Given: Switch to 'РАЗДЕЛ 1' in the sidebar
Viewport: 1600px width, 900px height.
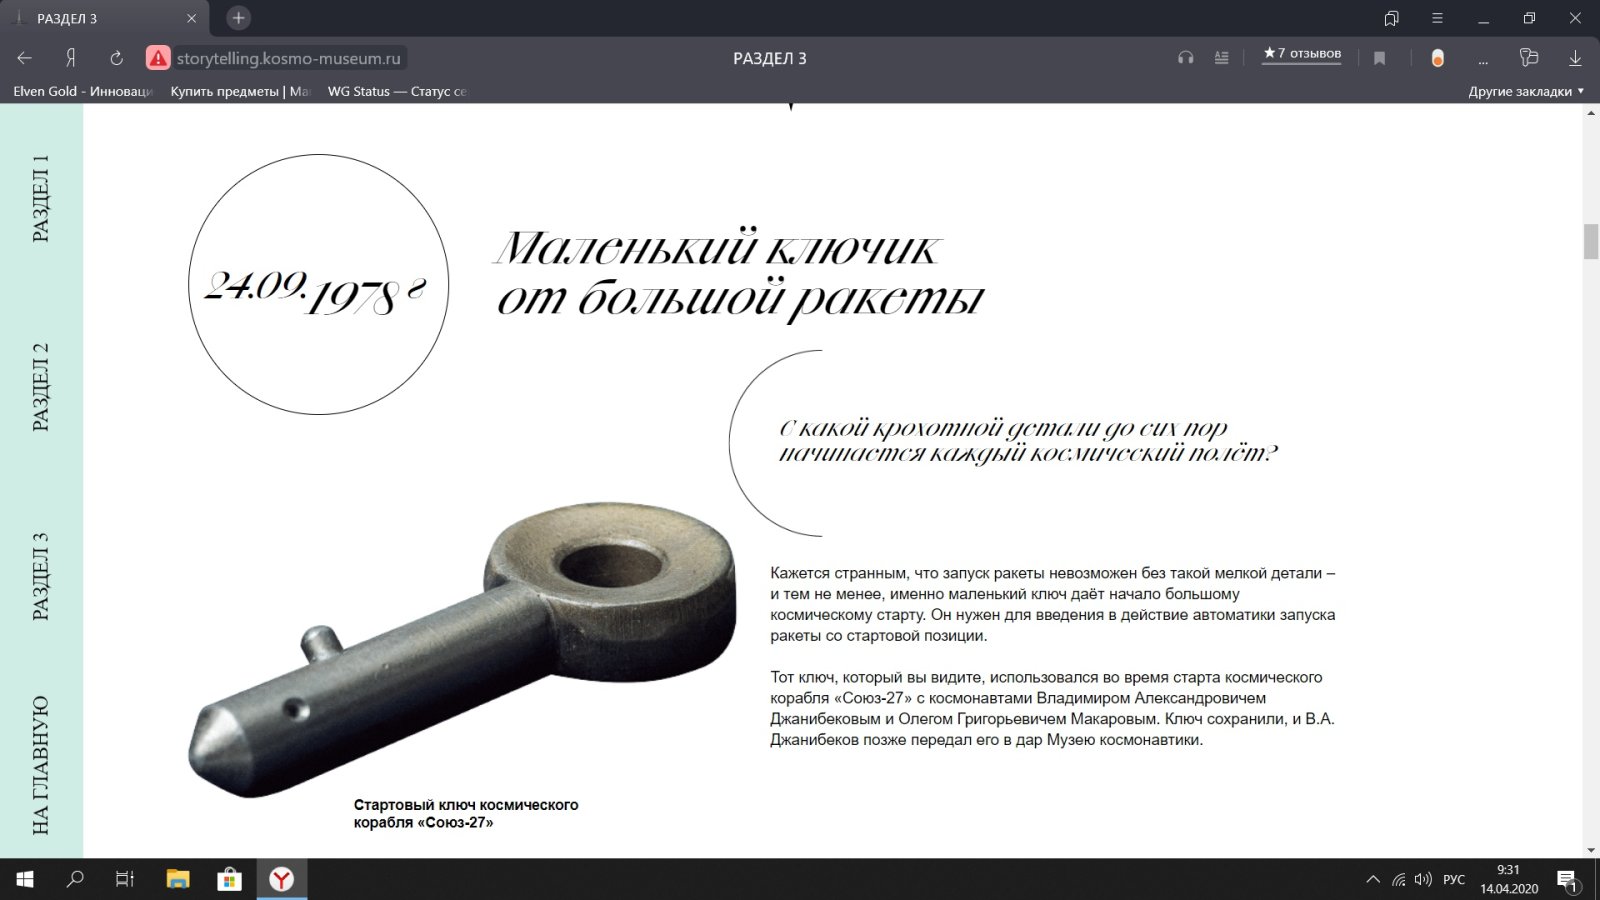Looking at the screenshot, I should 40,198.
